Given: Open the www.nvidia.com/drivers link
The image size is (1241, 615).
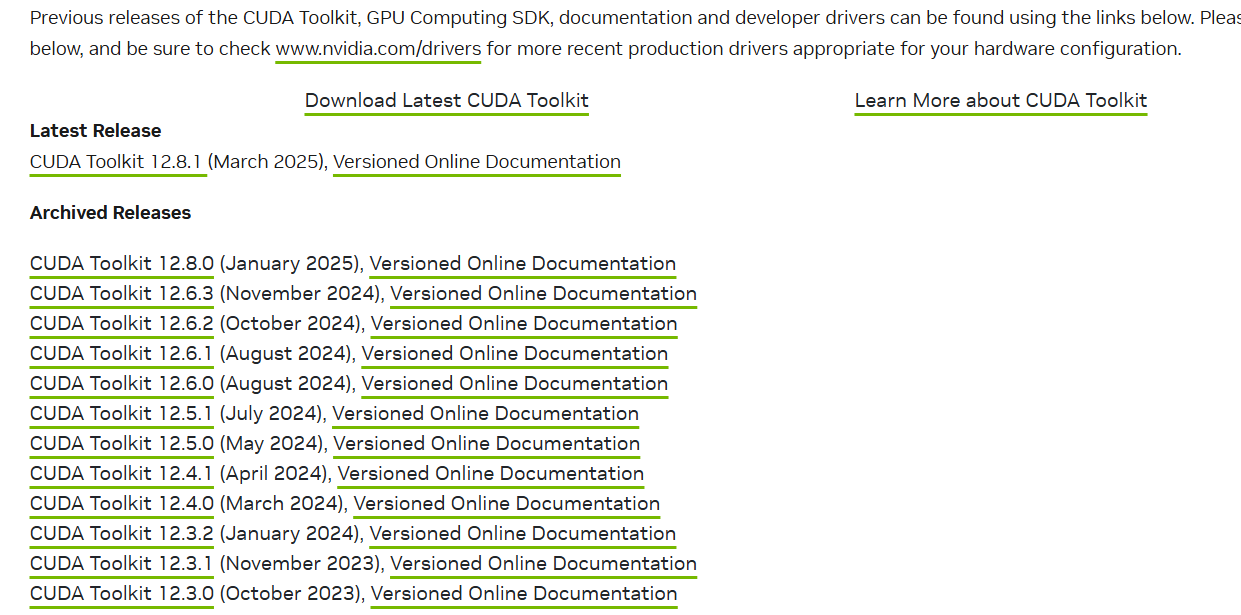Looking at the screenshot, I should point(378,49).
